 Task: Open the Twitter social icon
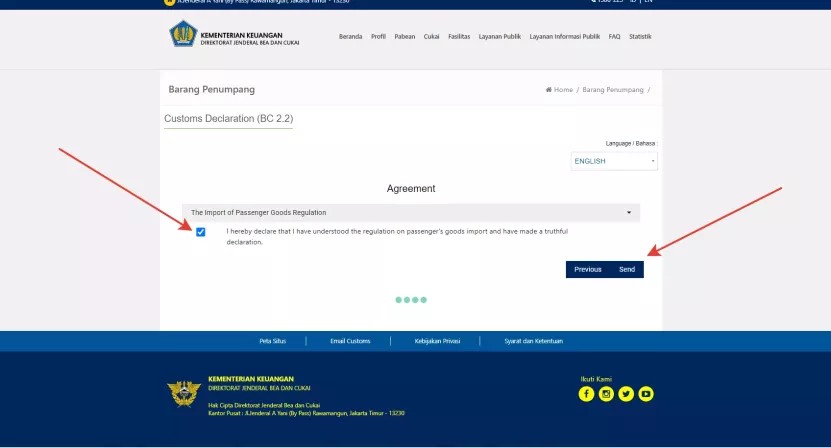point(626,394)
